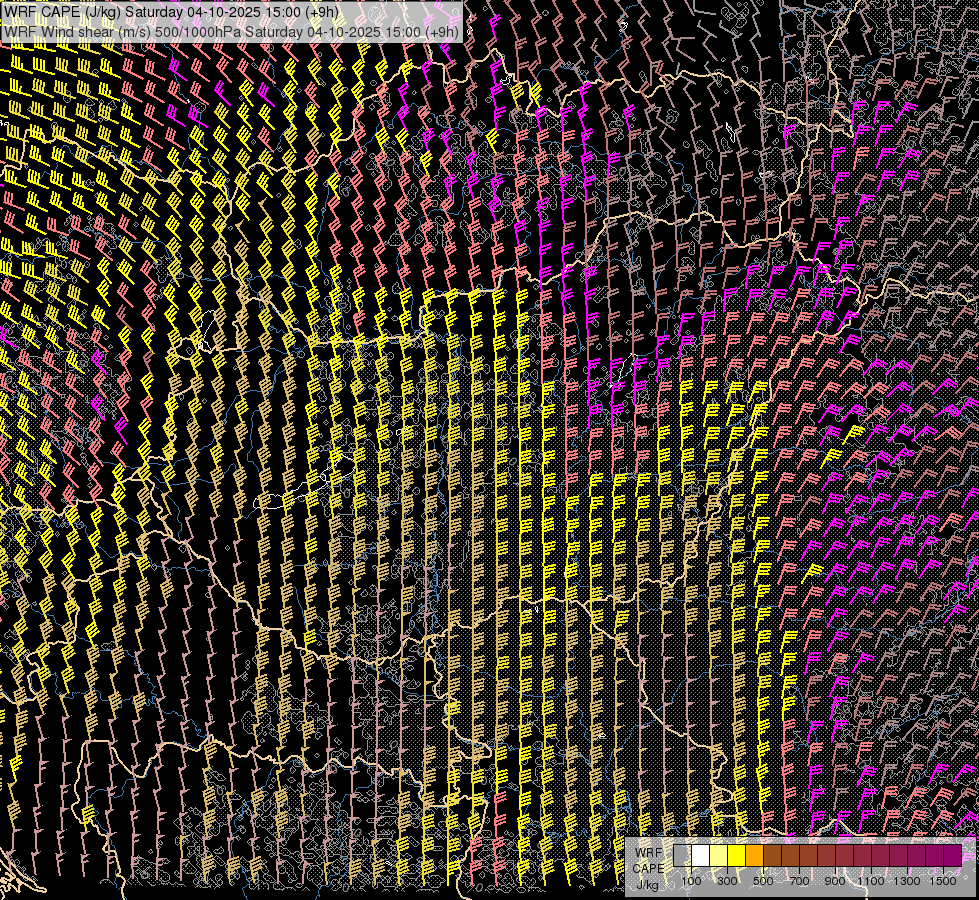Screen dimensions: 979x900
Task: Click the legend value 1500
Action: pyautogui.click(x=943, y=881)
